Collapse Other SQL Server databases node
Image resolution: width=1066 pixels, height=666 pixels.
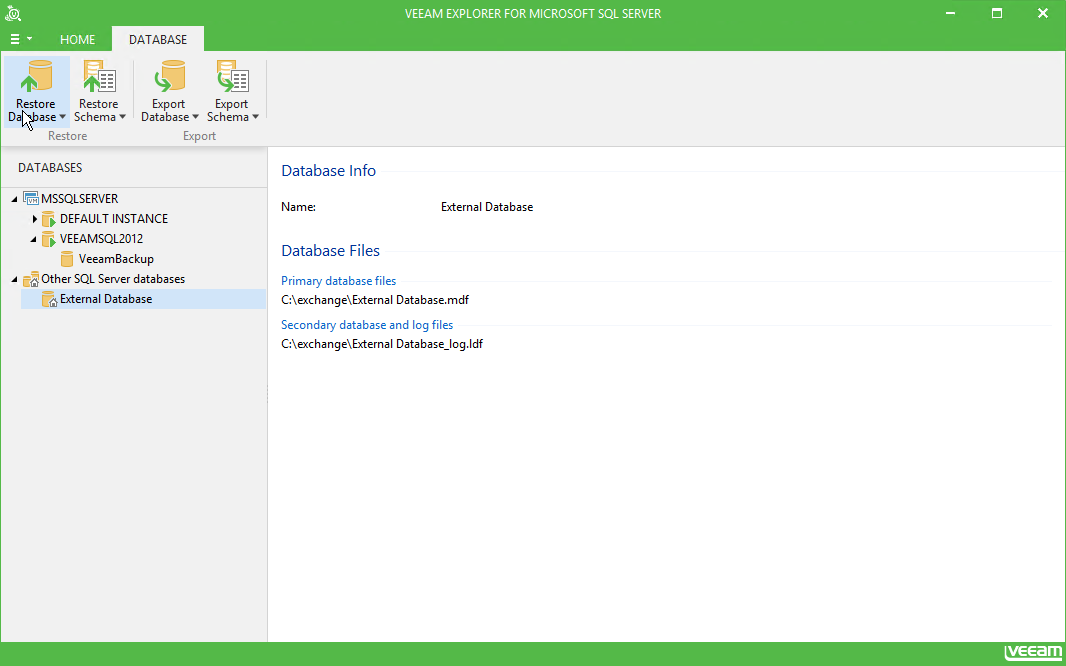(15, 279)
